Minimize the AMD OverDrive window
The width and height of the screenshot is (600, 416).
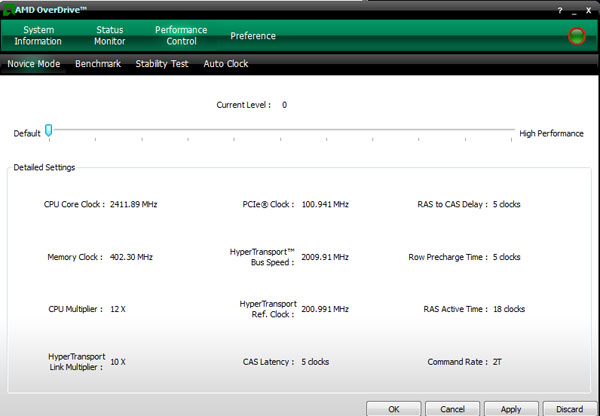tap(574, 11)
